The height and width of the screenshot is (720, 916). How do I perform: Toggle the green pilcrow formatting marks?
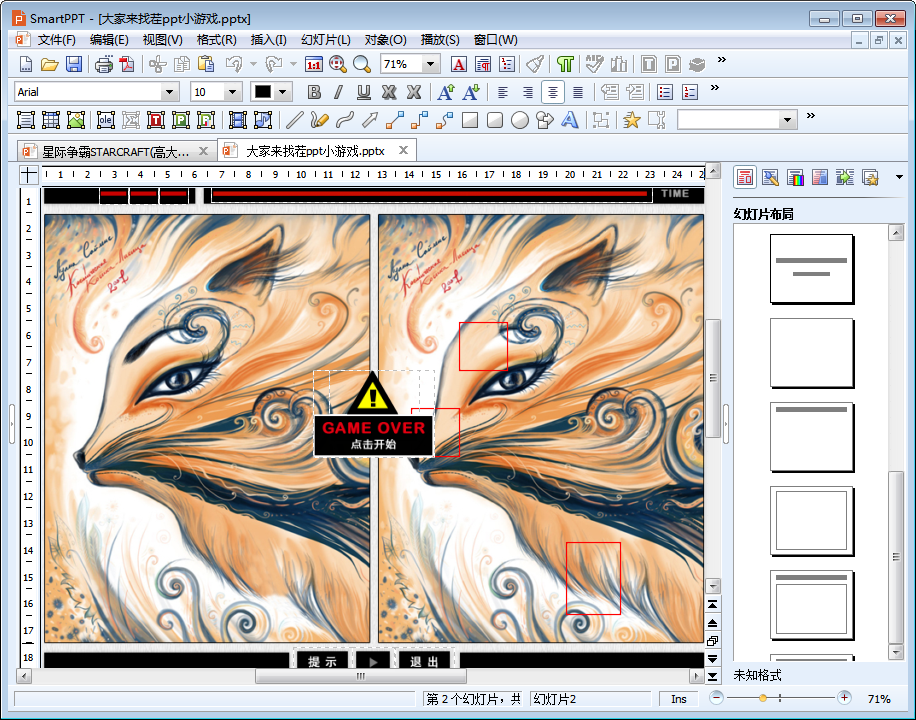pyautogui.click(x=565, y=64)
